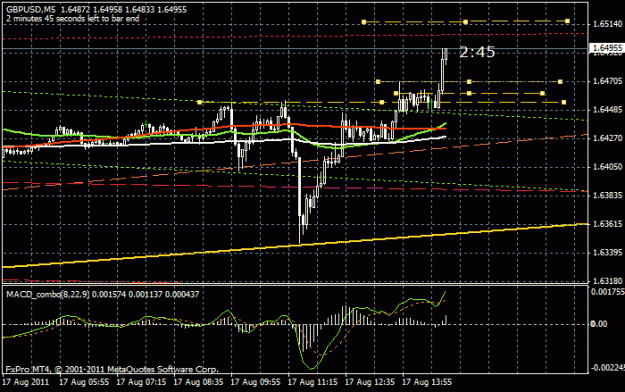Click the '17 Aug 07:15' time label
The width and height of the screenshot is (625, 392).
point(141,382)
